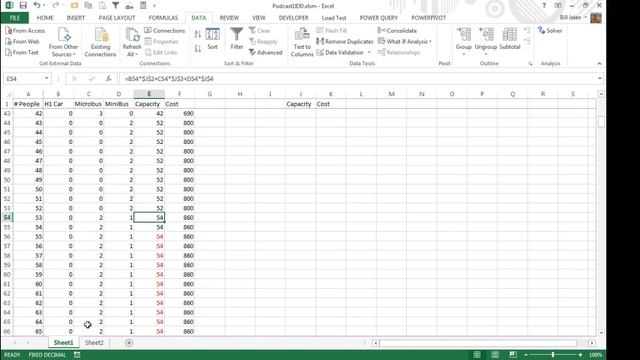The image size is (640, 360).
Task: Click the new sheet plus button
Action: (x=129, y=343)
